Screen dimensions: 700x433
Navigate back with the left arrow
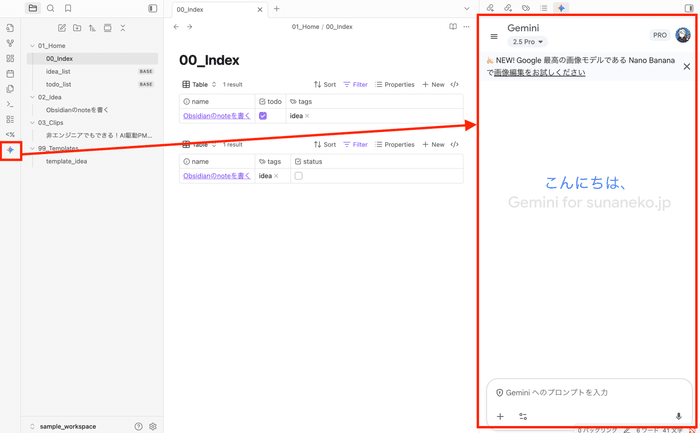176,27
